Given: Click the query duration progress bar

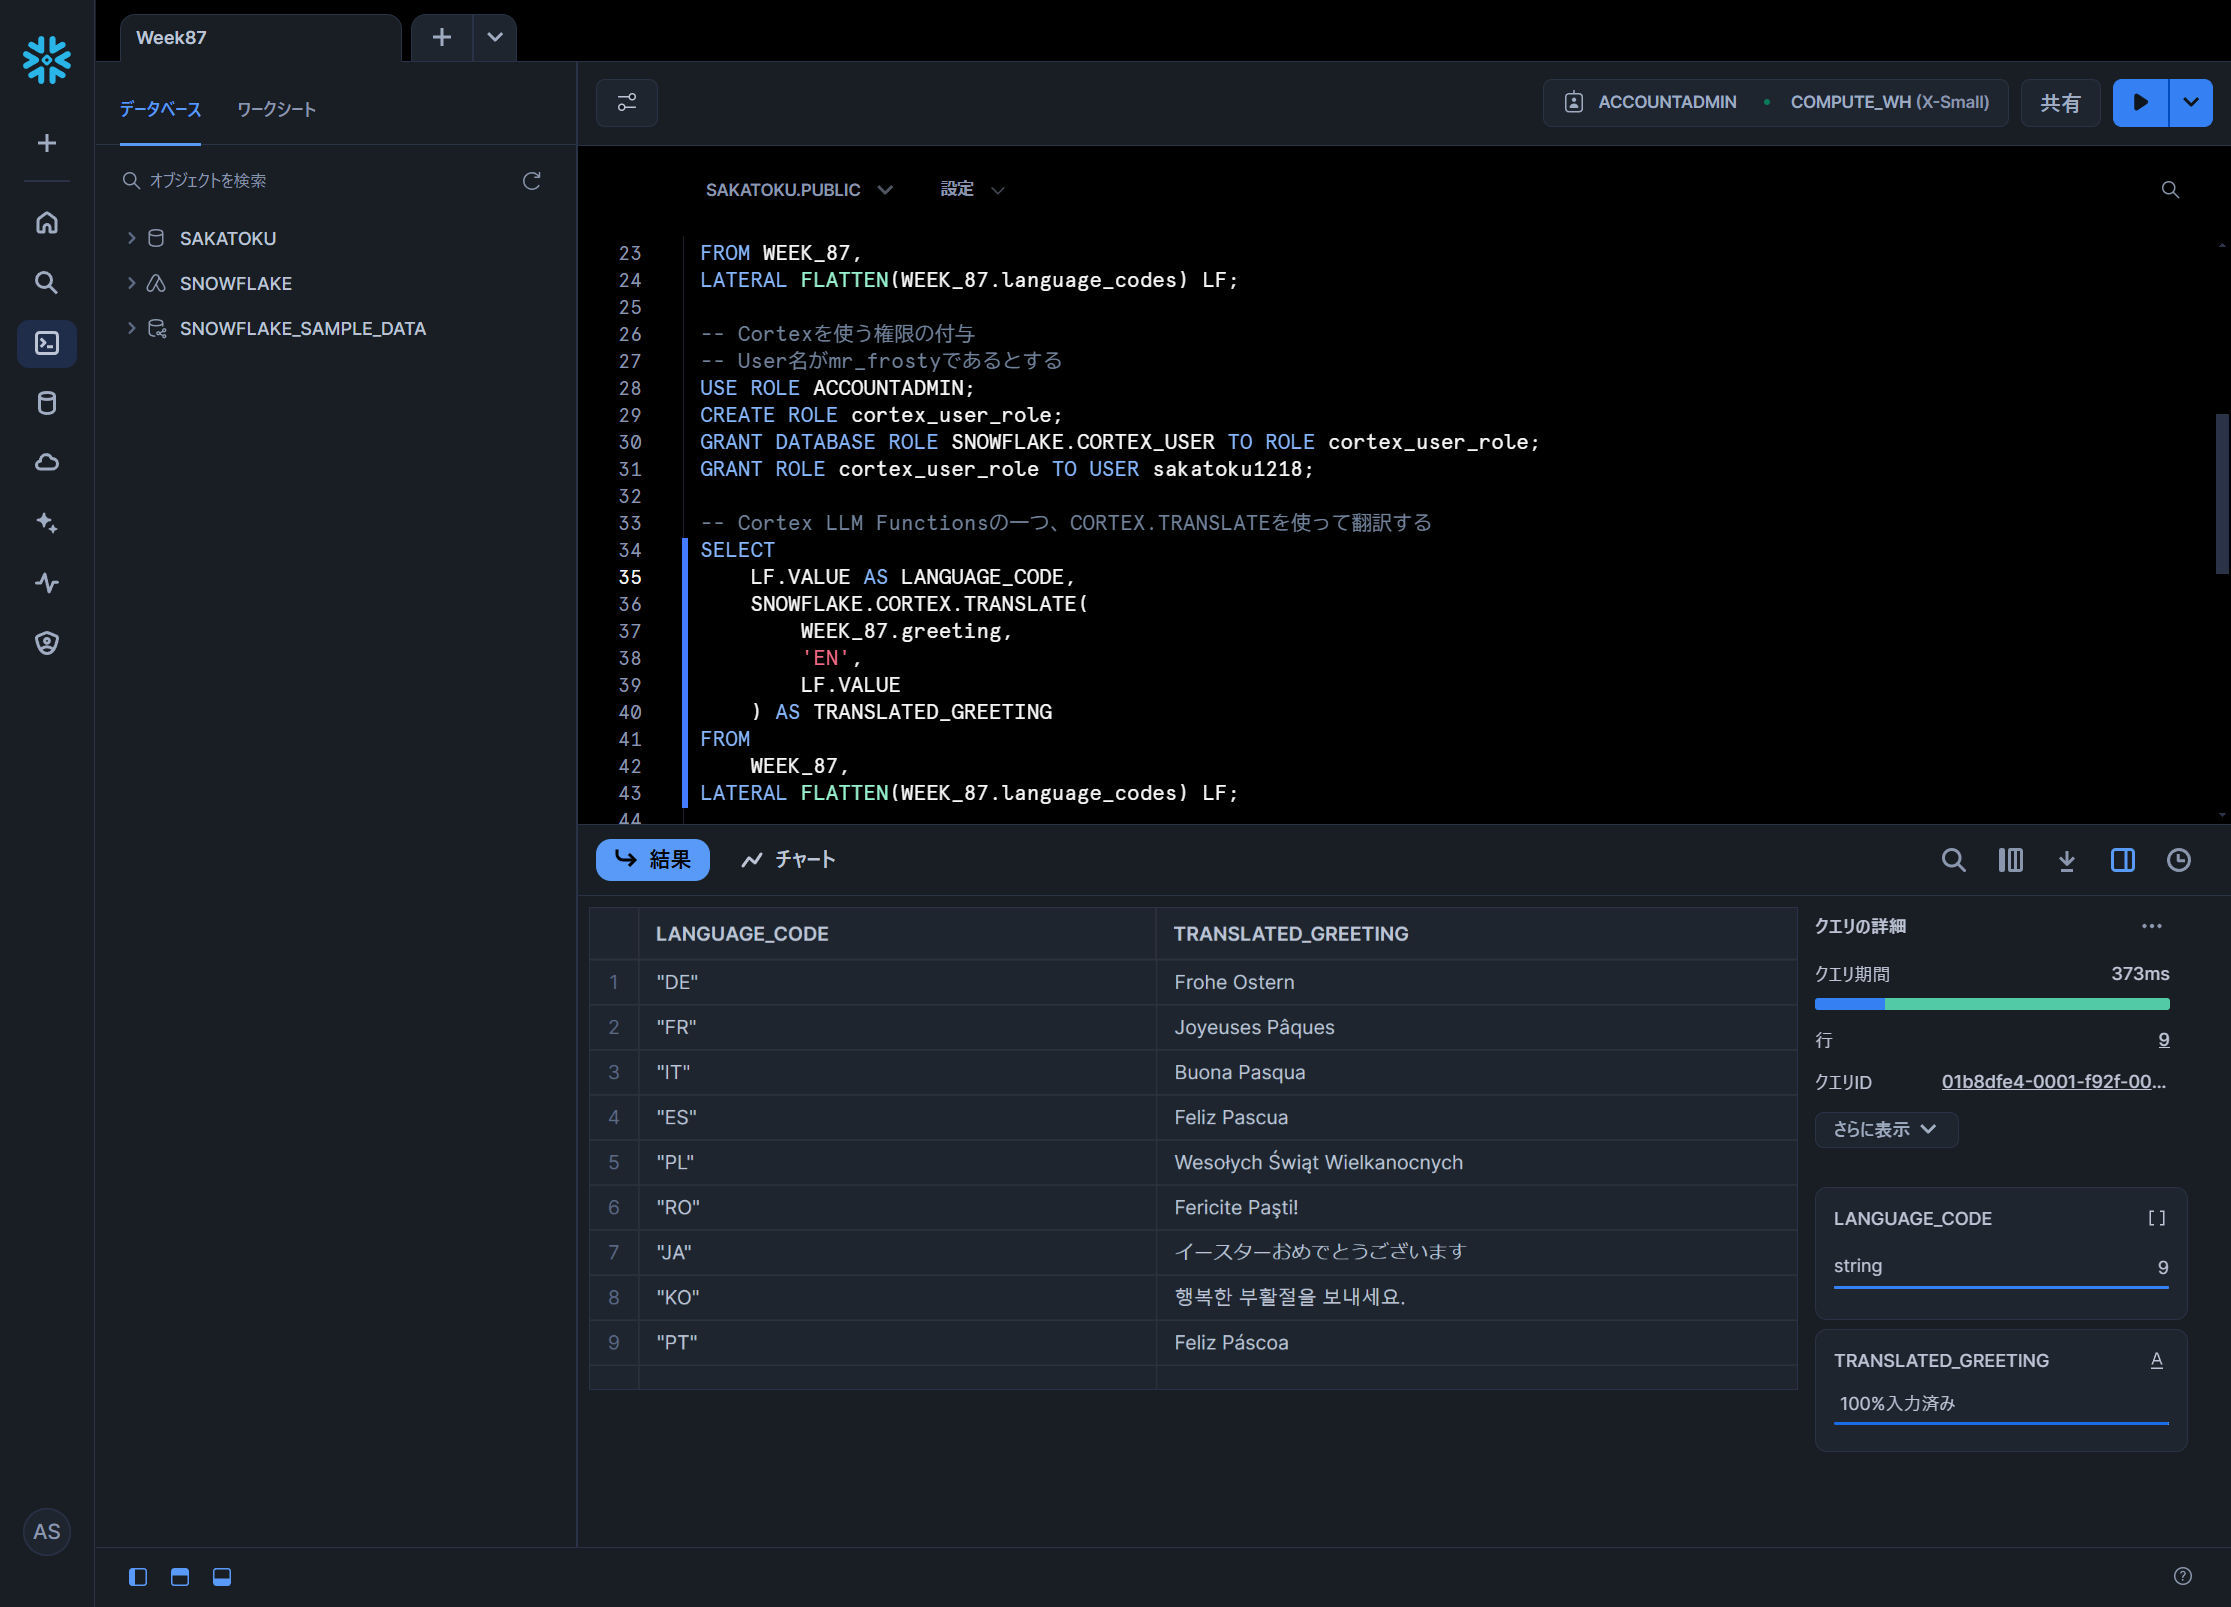Looking at the screenshot, I should [1991, 1004].
